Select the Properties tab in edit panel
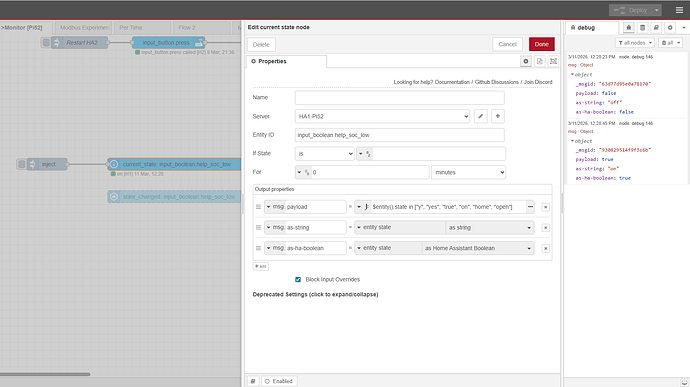 [x=286, y=62]
